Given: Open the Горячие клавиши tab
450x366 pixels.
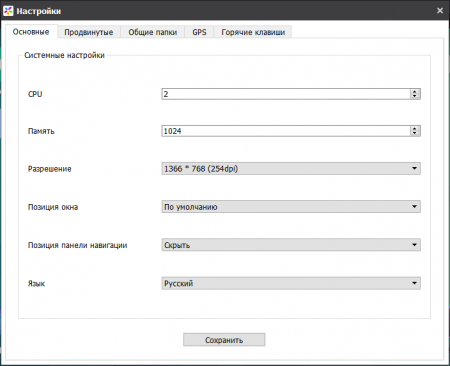Looking at the screenshot, I should (x=253, y=32).
